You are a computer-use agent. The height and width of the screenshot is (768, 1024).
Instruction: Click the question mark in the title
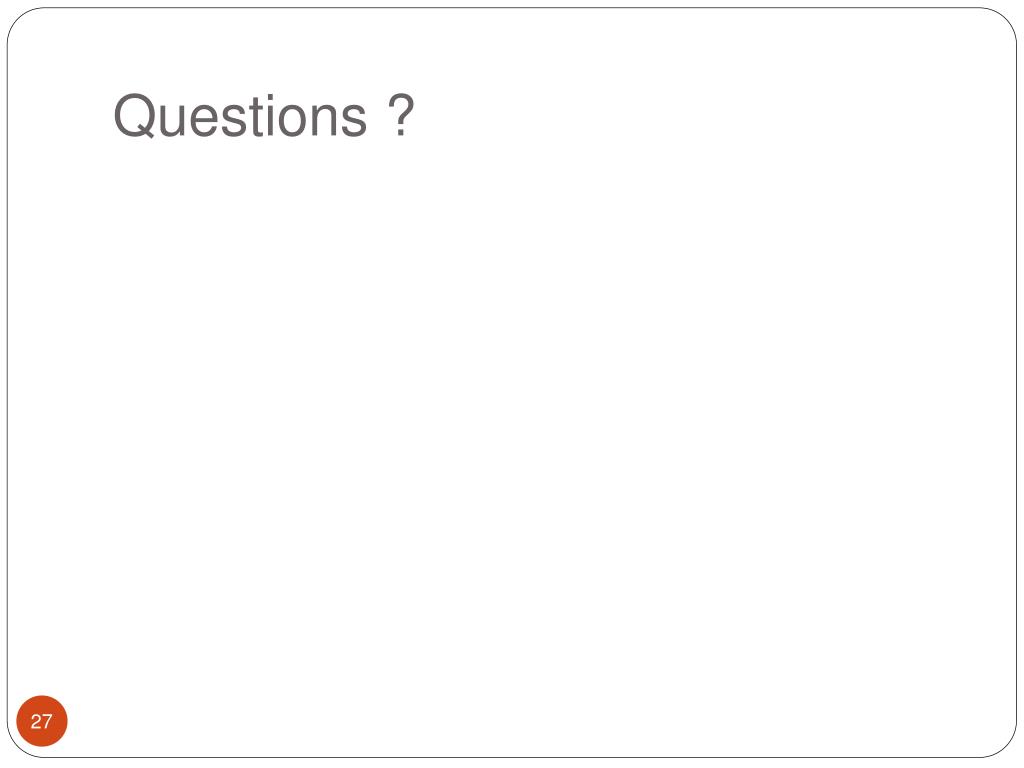coord(402,115)
